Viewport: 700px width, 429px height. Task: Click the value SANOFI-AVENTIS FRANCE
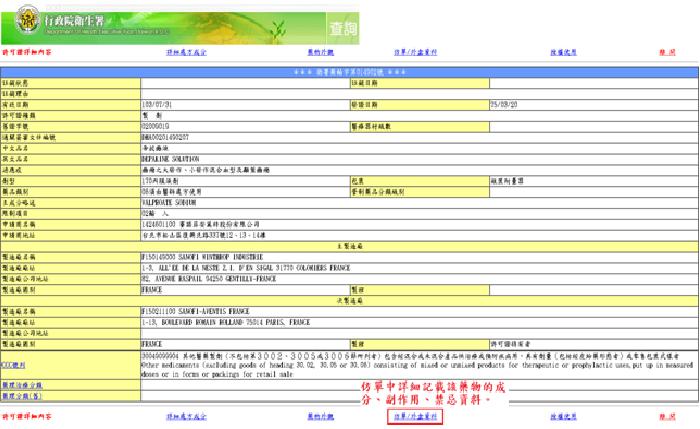(x=214, y=311)
